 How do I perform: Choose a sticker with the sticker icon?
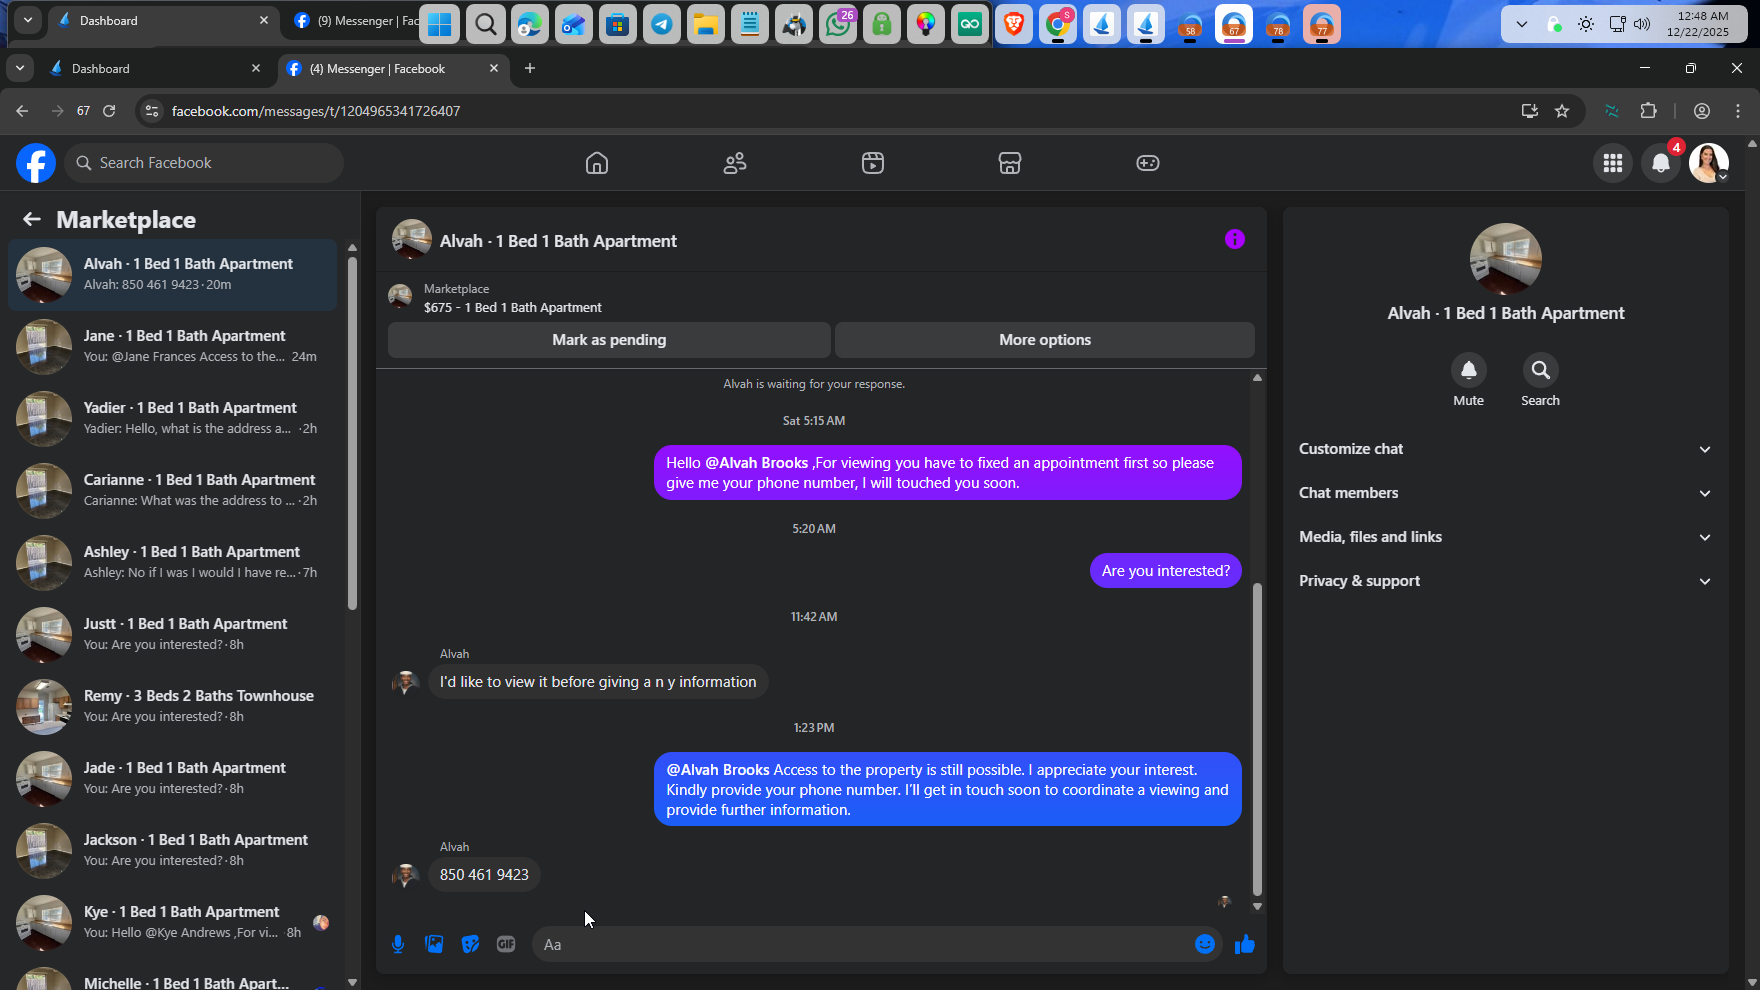(470, 944)
